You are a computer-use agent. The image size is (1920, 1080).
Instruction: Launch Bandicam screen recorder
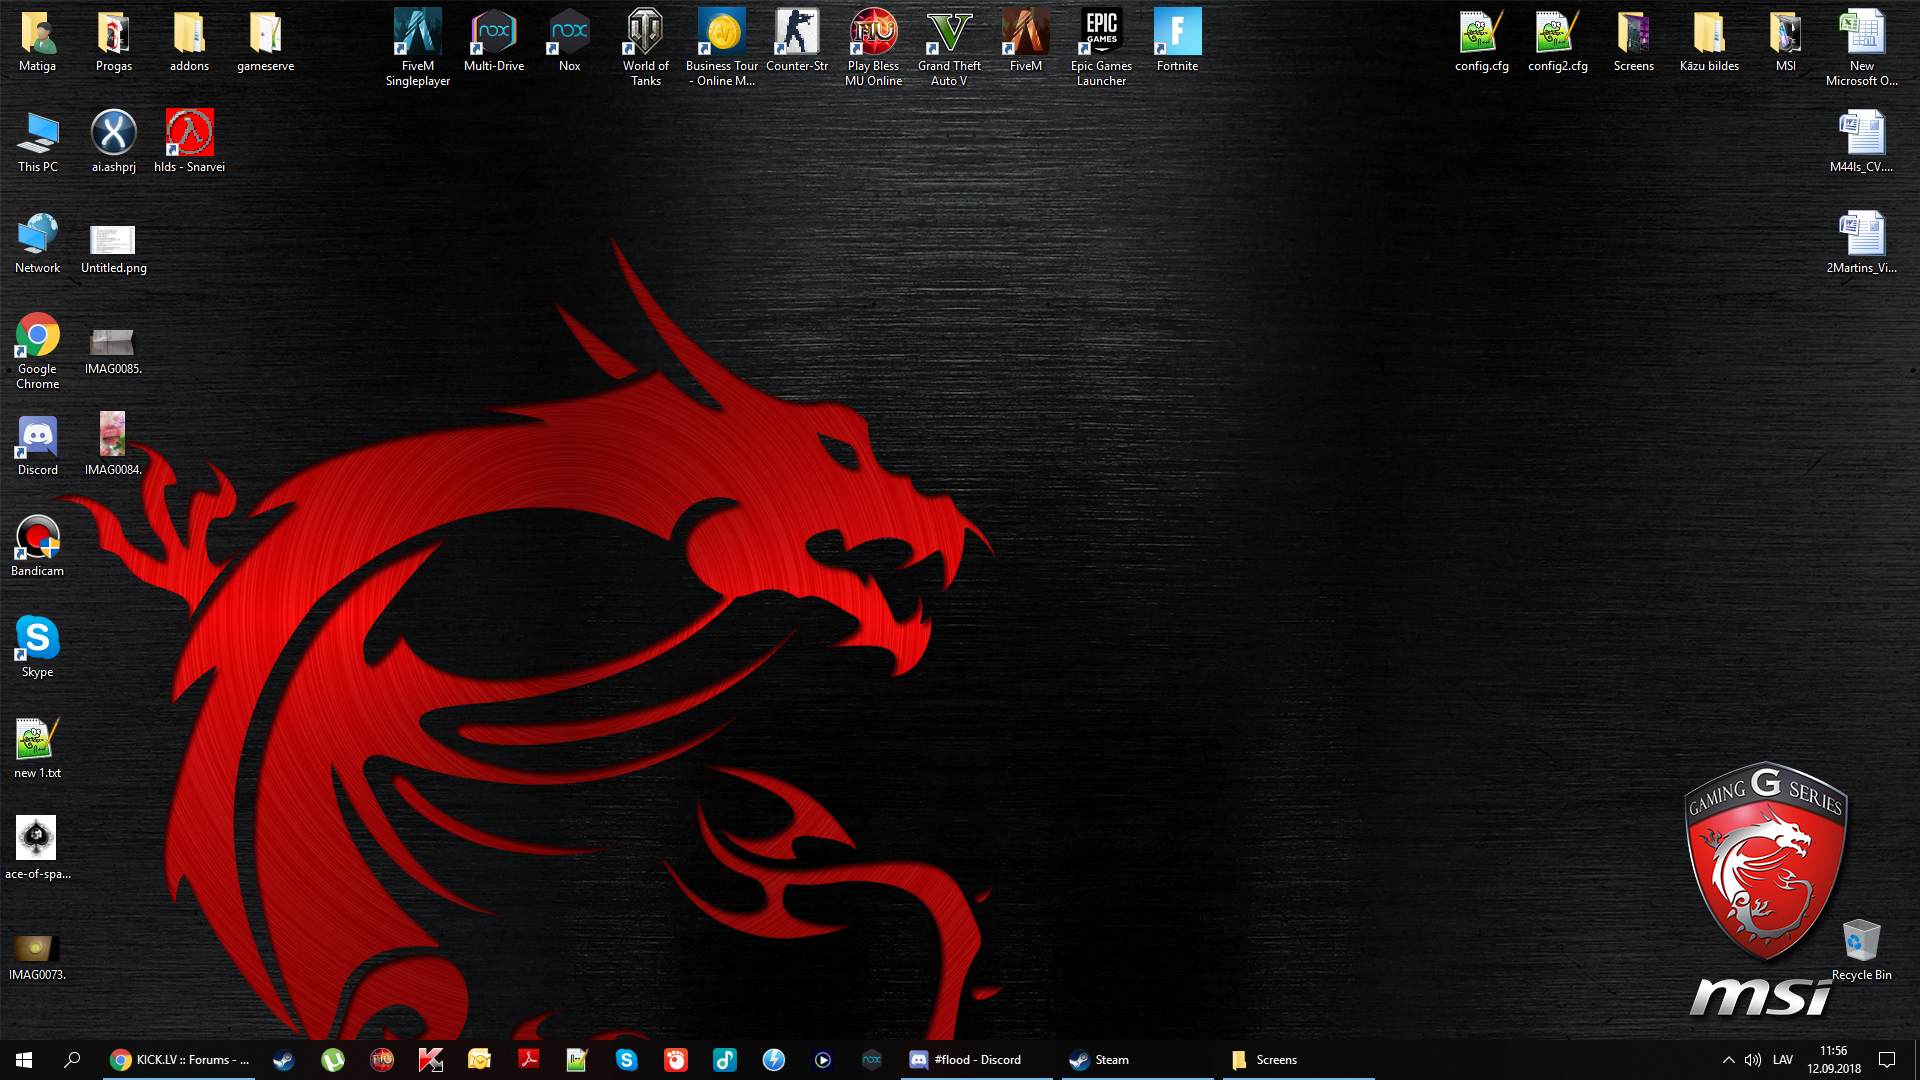click(x=37, y=546)
